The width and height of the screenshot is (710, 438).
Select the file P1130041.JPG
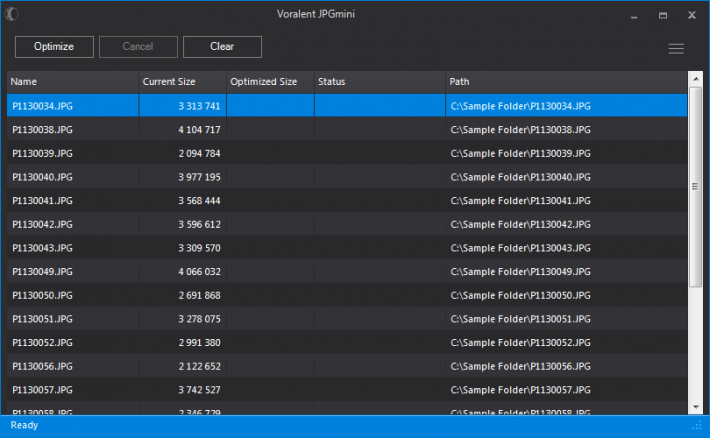pos(42,201)
